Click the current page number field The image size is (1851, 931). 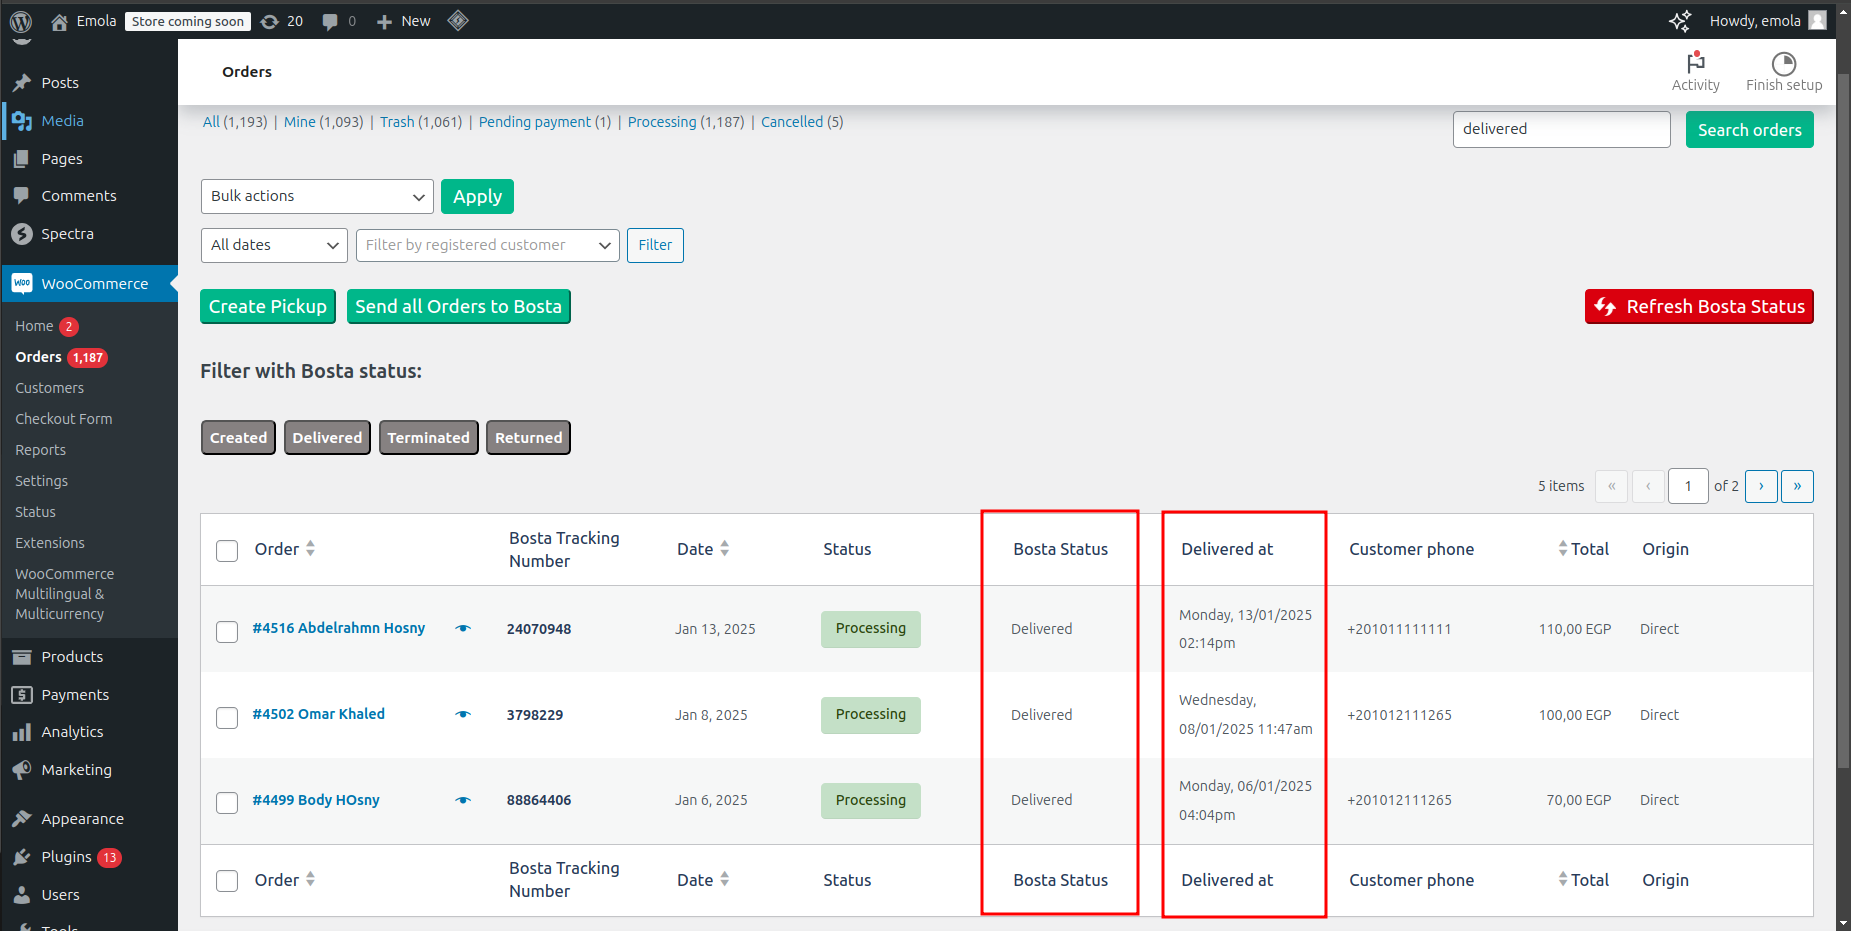pyautogui.click(x=1688, y=486)
